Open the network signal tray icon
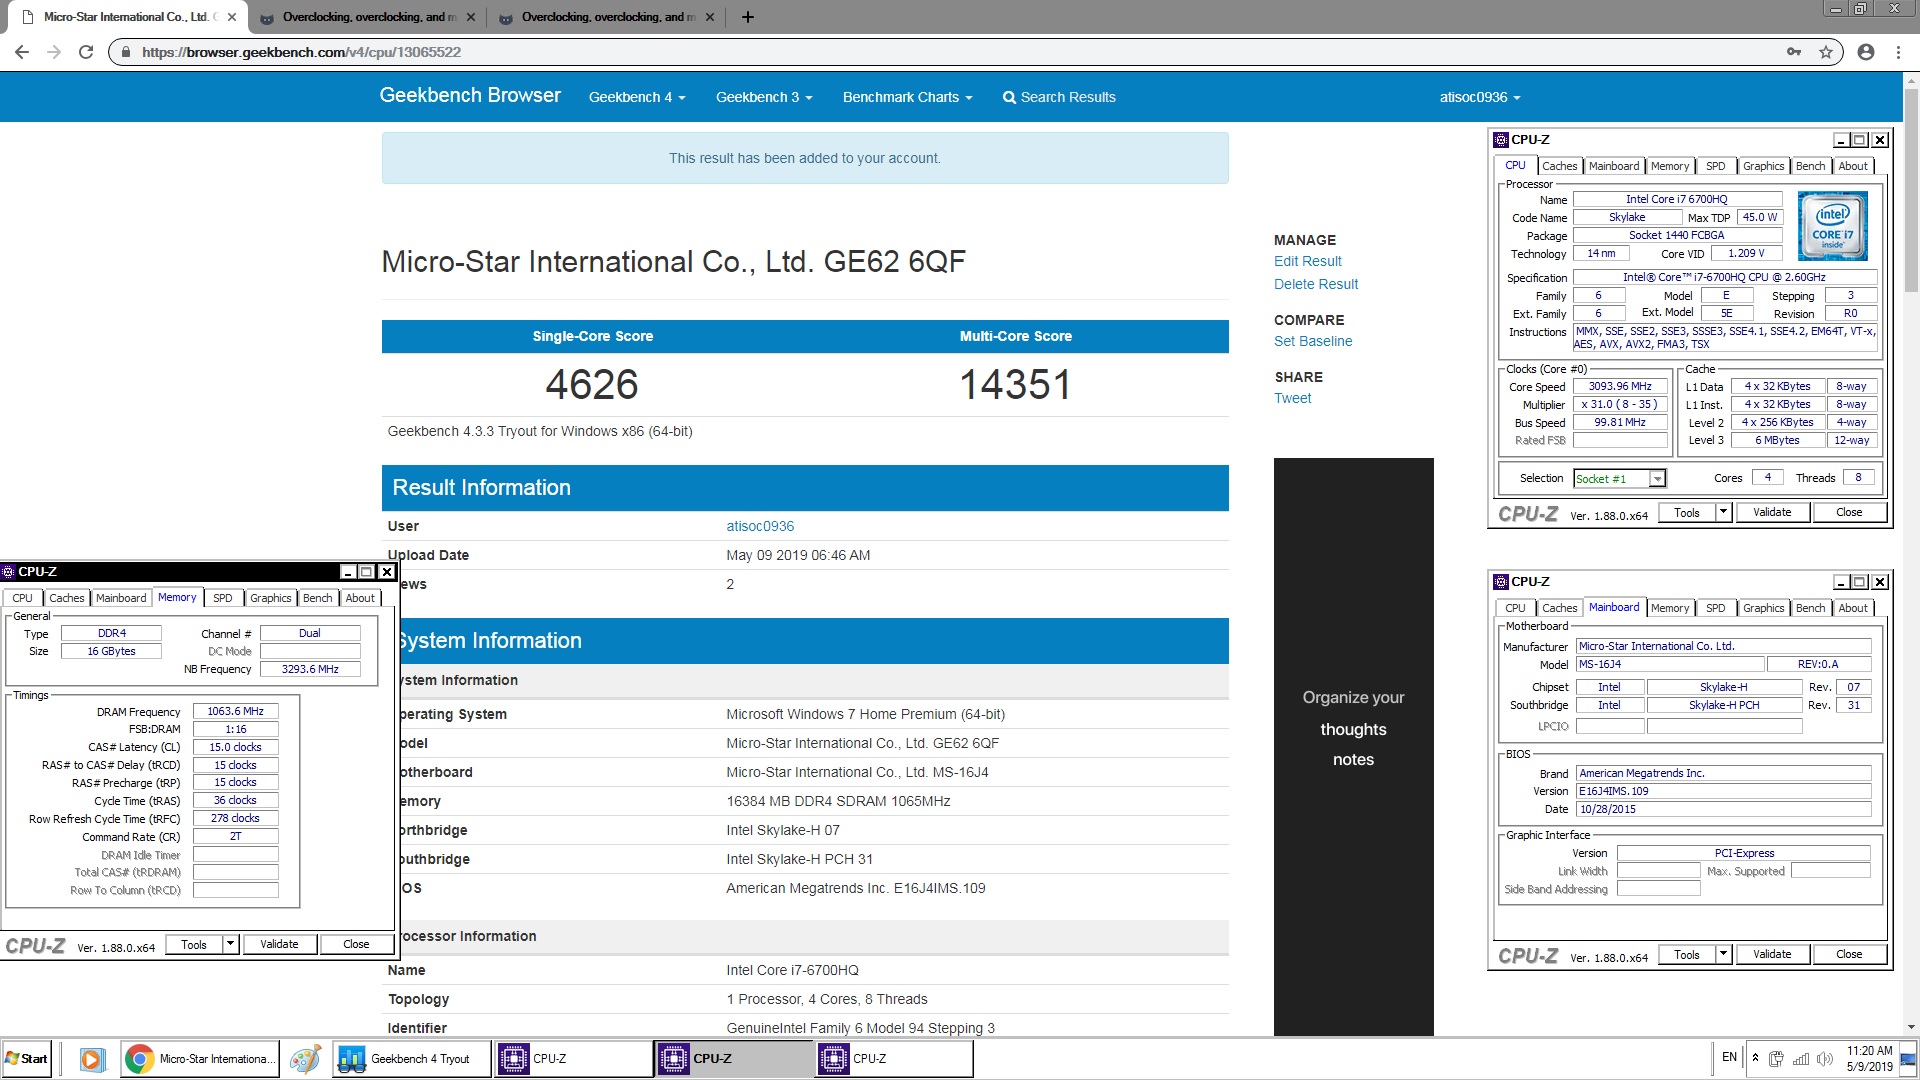 pos(1801,1059)
